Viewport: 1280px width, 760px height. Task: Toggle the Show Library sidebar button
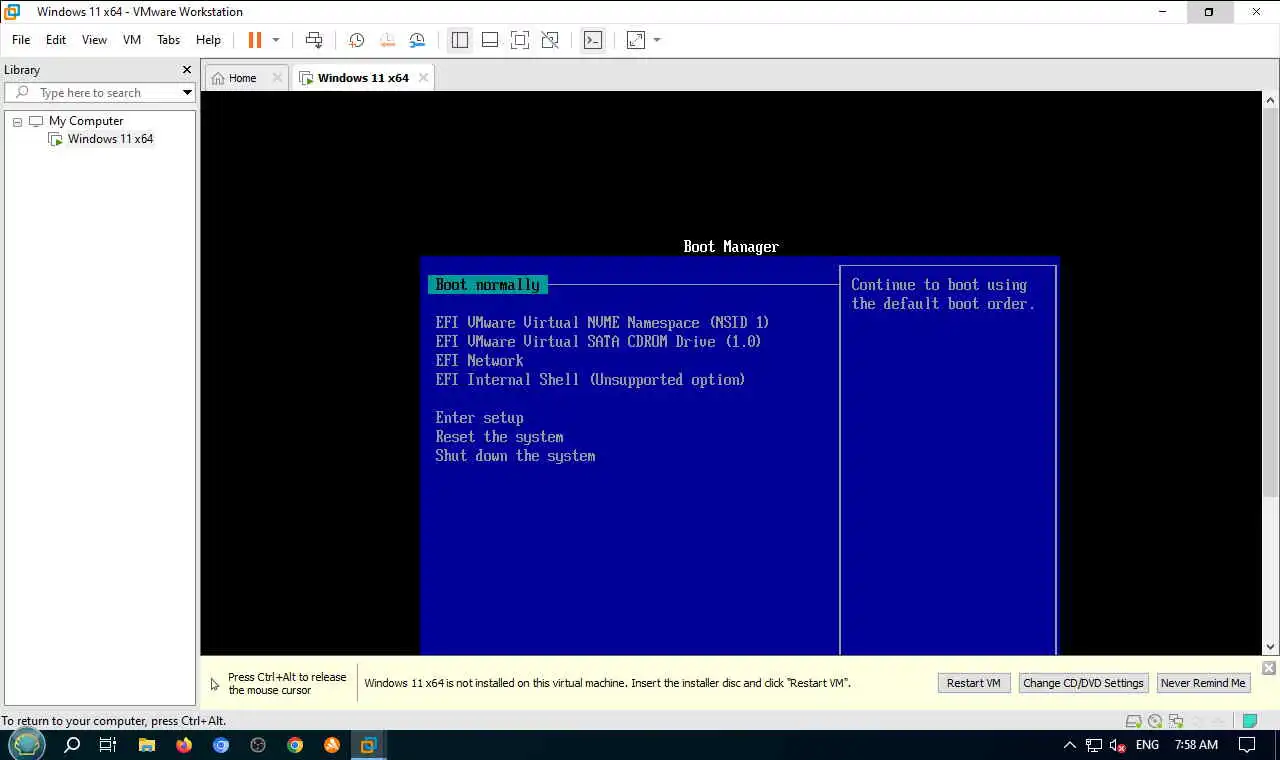tap(460, 40)
